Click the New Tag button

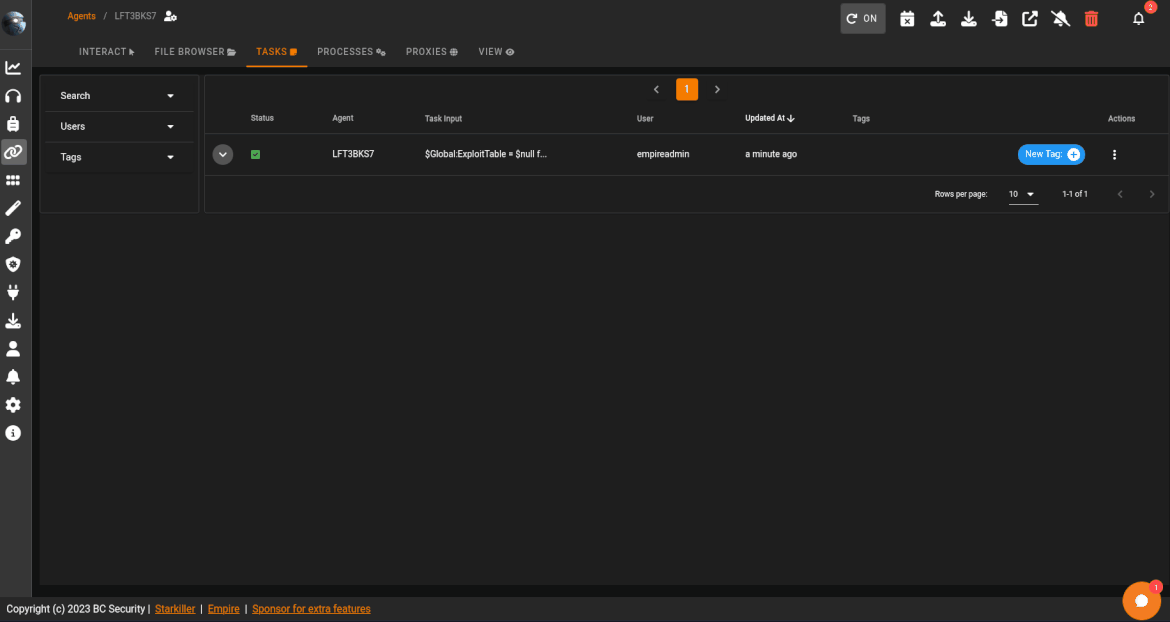1051,154
